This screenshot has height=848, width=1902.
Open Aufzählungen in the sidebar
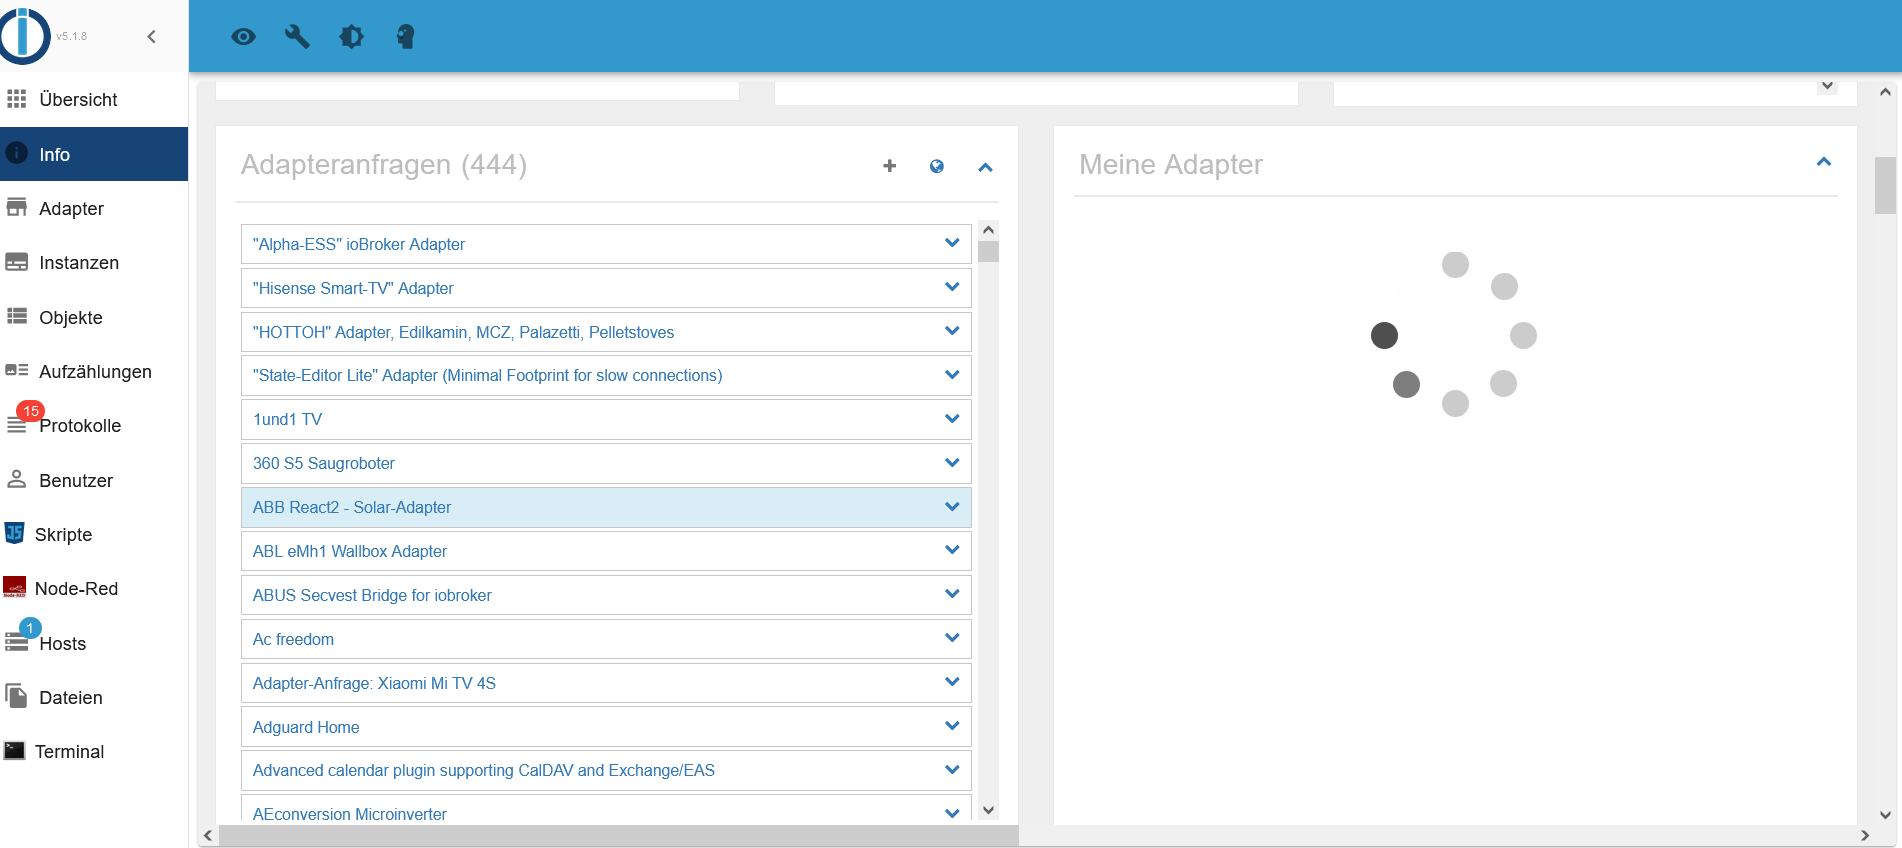[94, 371]
